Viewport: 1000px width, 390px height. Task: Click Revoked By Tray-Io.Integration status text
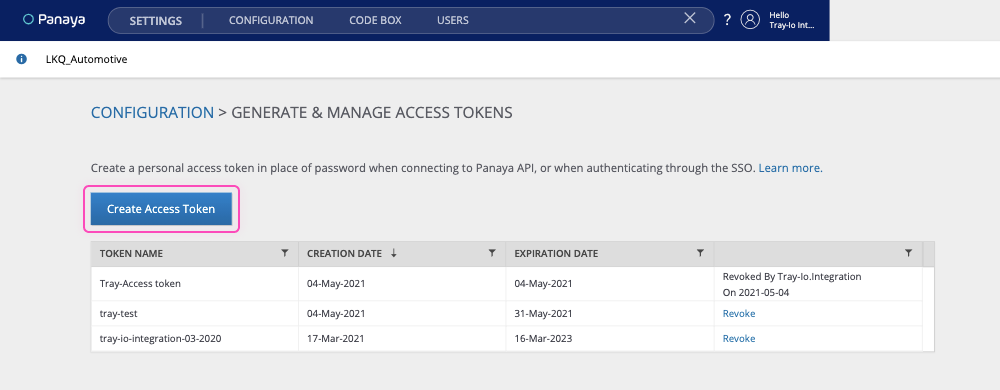pos(792,284)
